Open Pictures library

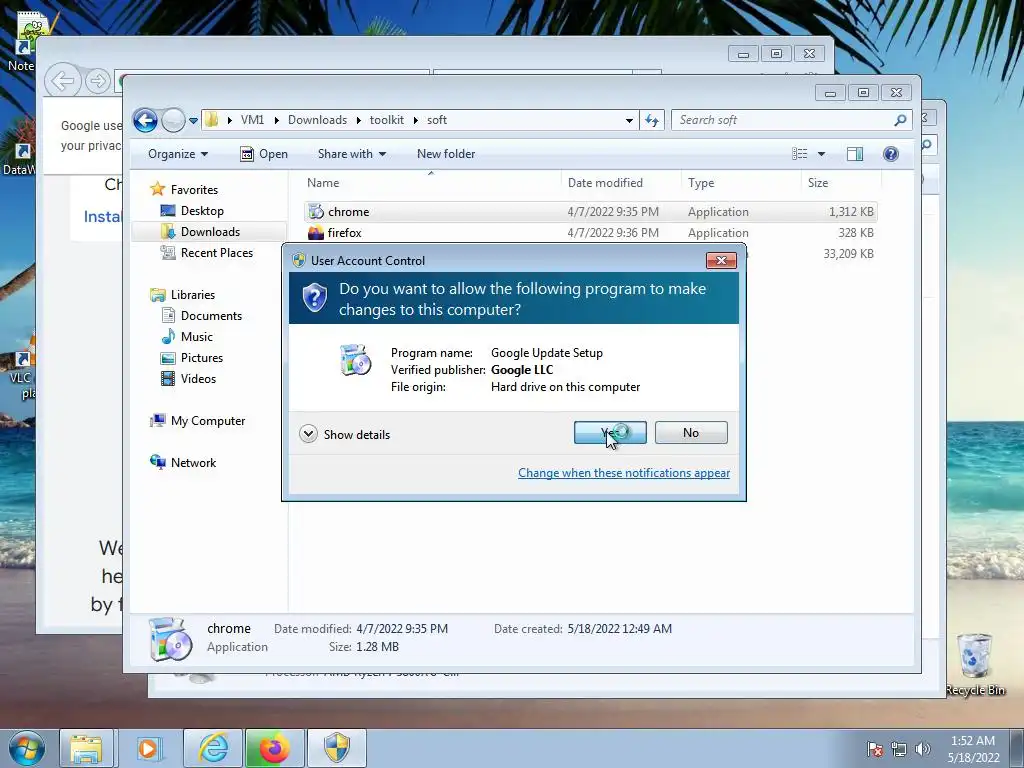click(x=192, y=358)
